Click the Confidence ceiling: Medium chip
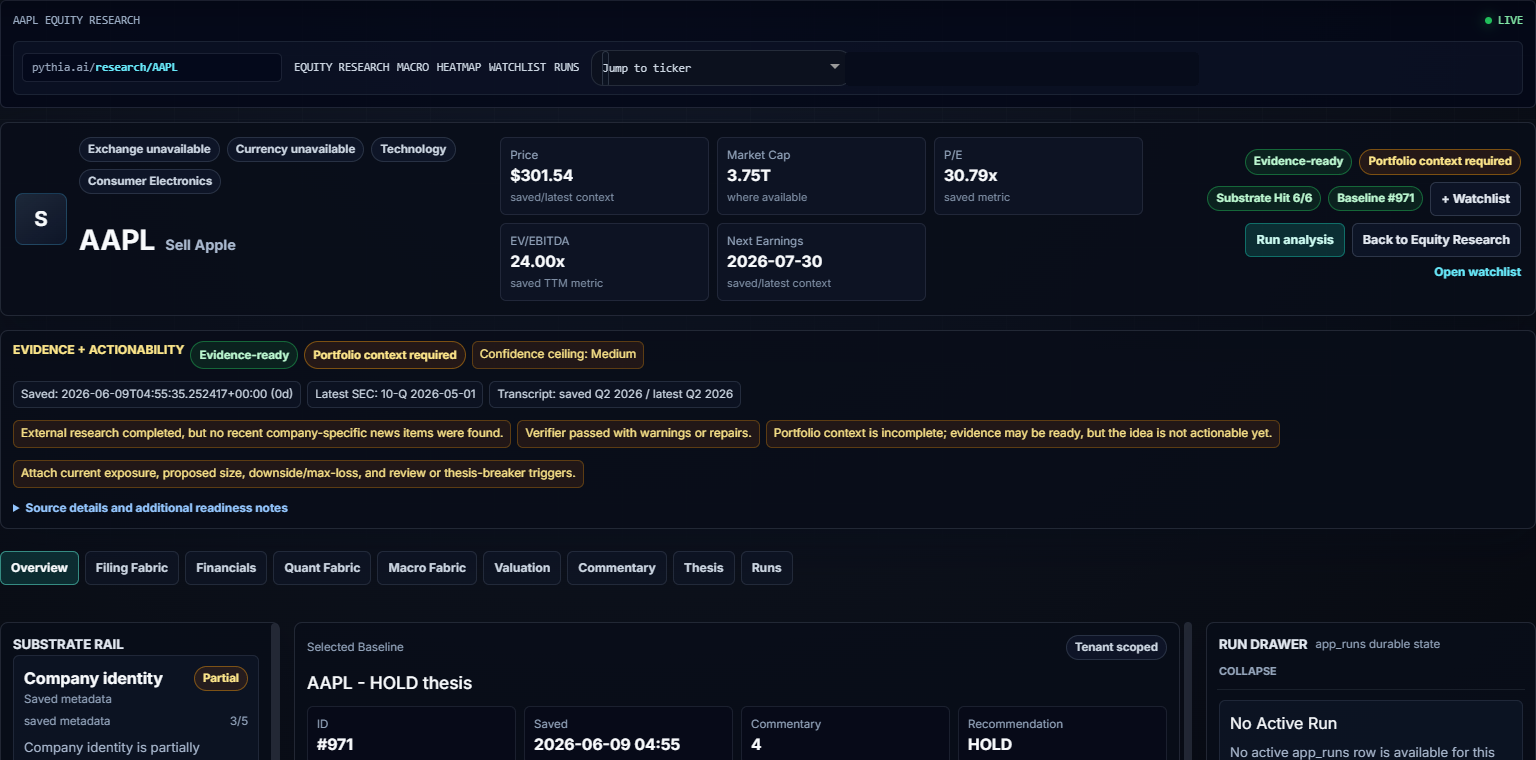 (558, 354)
